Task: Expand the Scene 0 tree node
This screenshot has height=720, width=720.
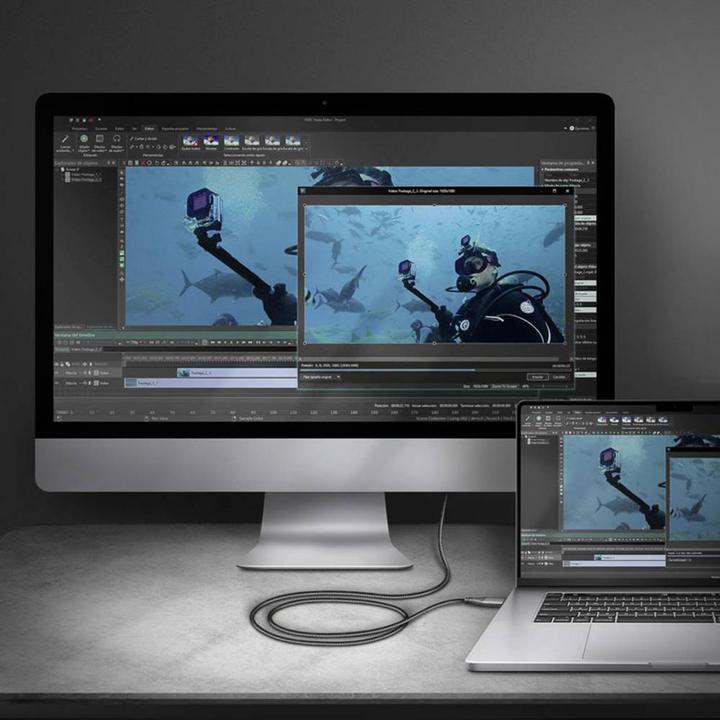Action: 62,170
